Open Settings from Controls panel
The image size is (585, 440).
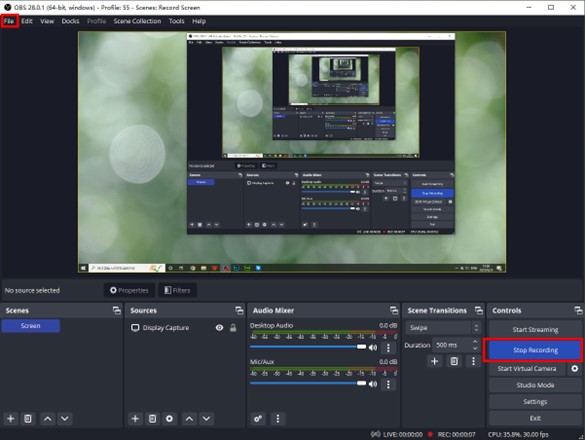point(535,402)
